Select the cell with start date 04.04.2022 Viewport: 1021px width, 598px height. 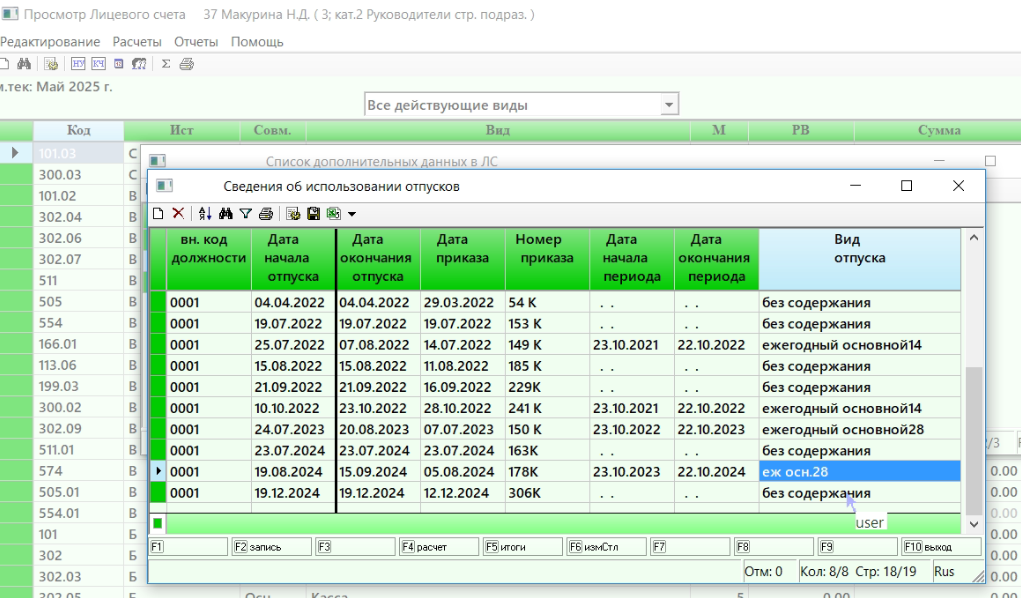(x=293, y=302)
